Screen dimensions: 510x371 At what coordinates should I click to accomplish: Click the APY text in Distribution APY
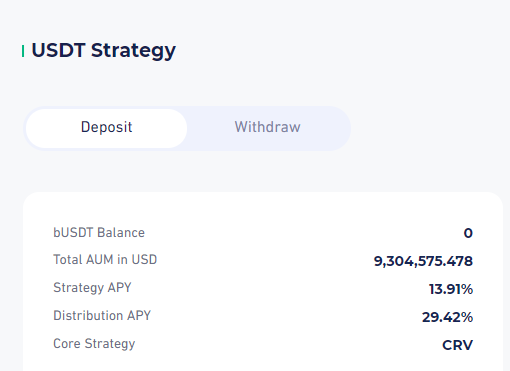(x=139, y=316)
